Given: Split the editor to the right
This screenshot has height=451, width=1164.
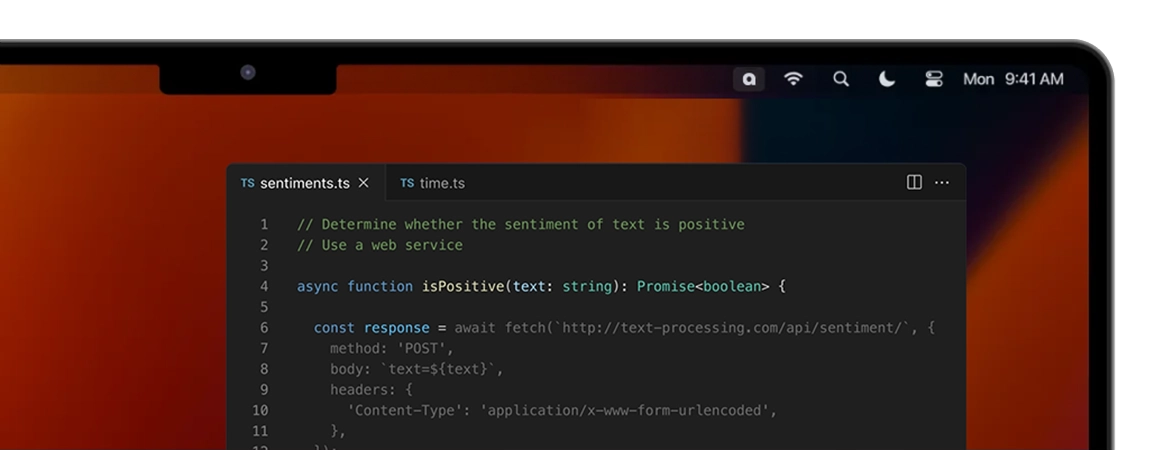Looking at the screenshot, I should pos(915,182).
